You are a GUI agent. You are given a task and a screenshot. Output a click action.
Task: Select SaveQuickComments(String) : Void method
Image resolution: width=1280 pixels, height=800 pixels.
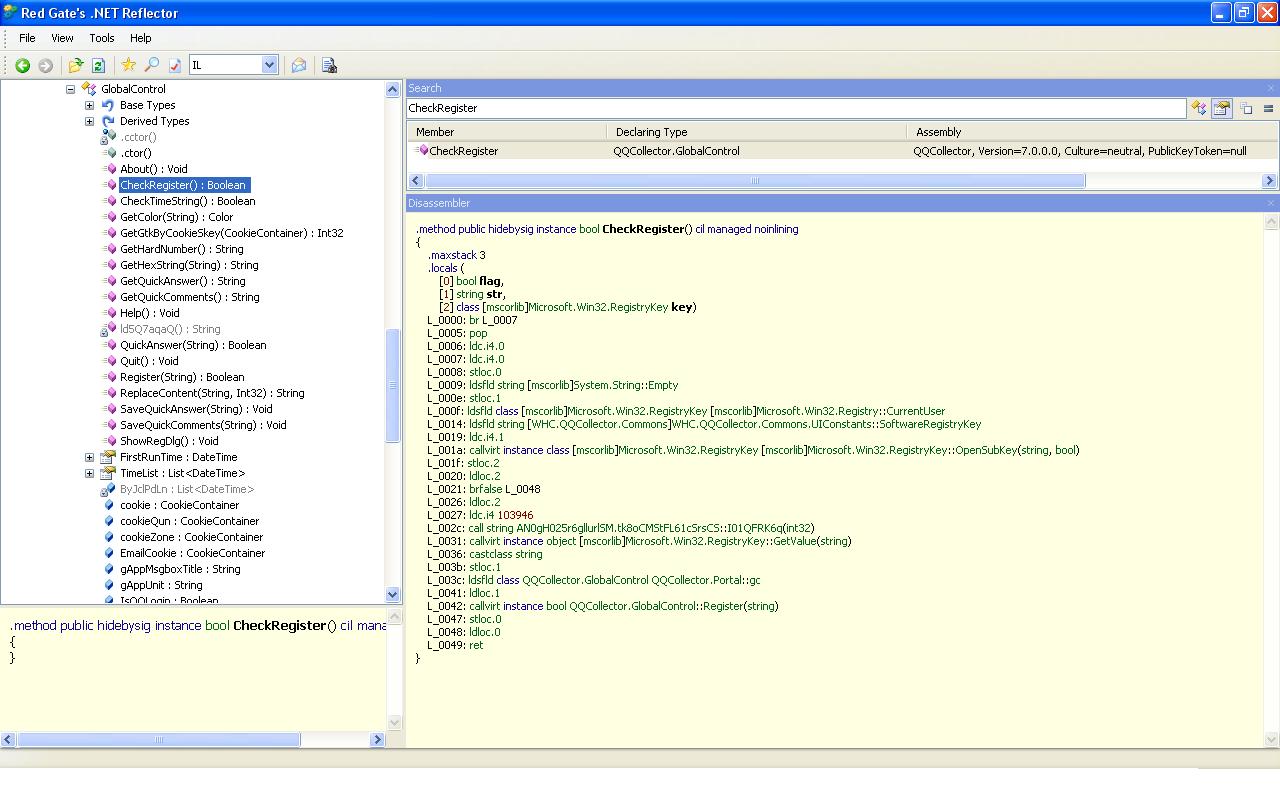pyautogui.click(x=203, y=425)
